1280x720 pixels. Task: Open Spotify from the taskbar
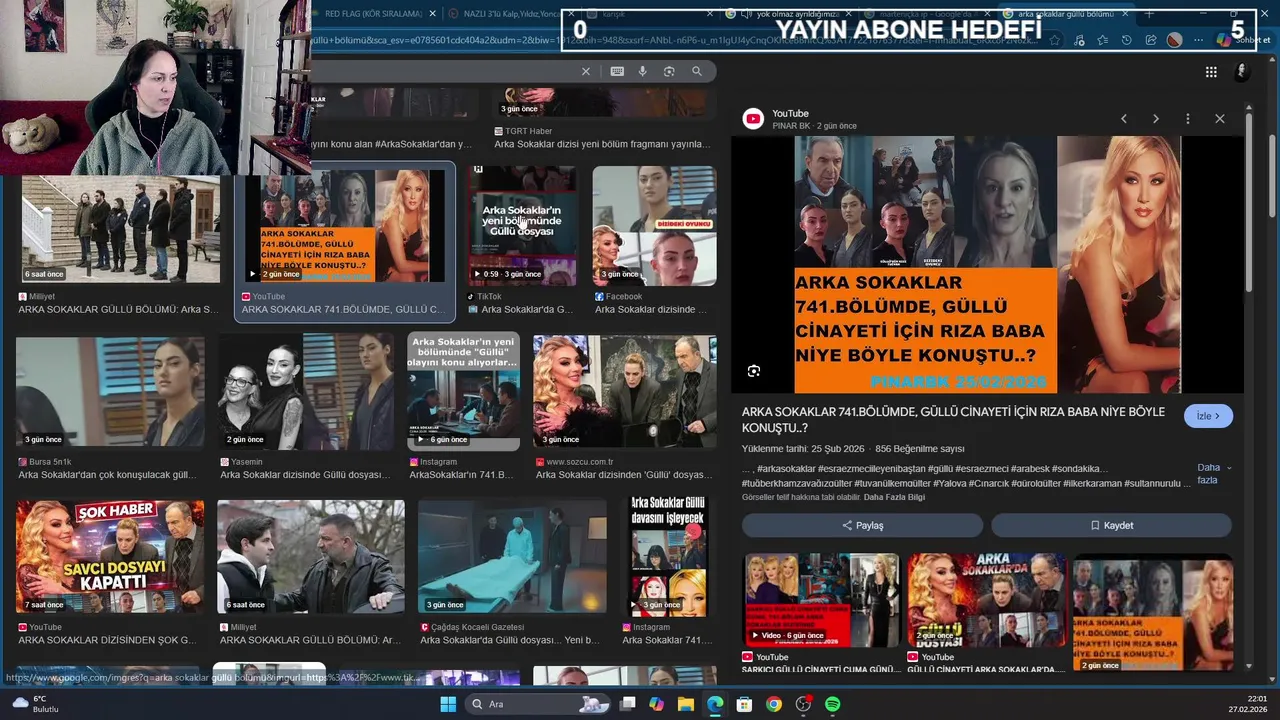[832, 704]
